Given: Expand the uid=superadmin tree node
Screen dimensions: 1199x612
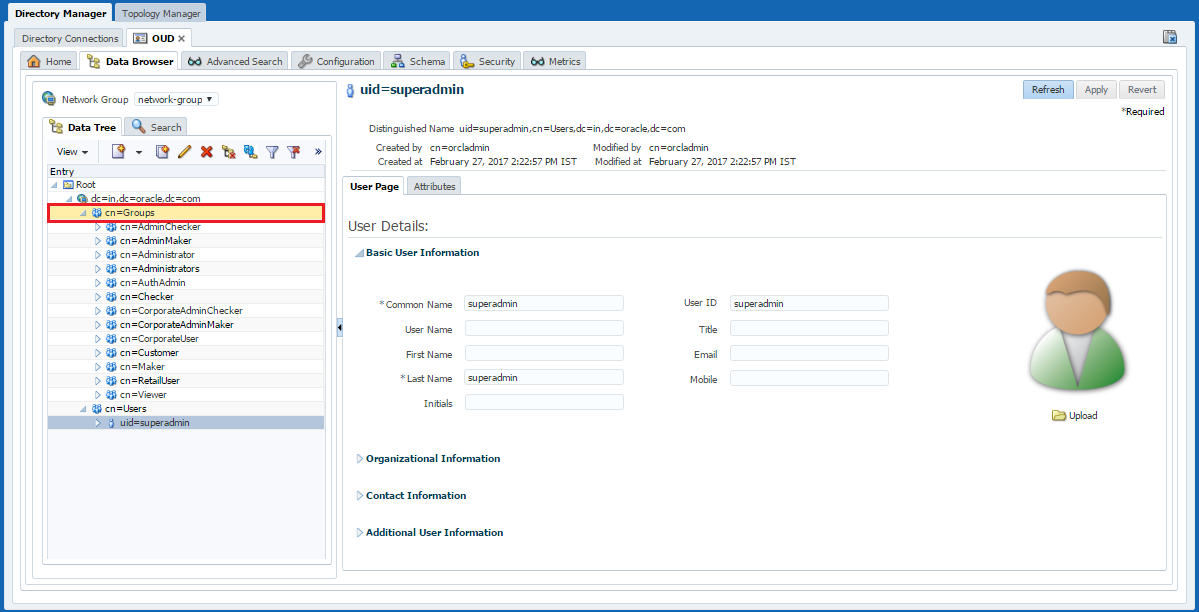Looking at the screenshot, I should coord(98,422).
